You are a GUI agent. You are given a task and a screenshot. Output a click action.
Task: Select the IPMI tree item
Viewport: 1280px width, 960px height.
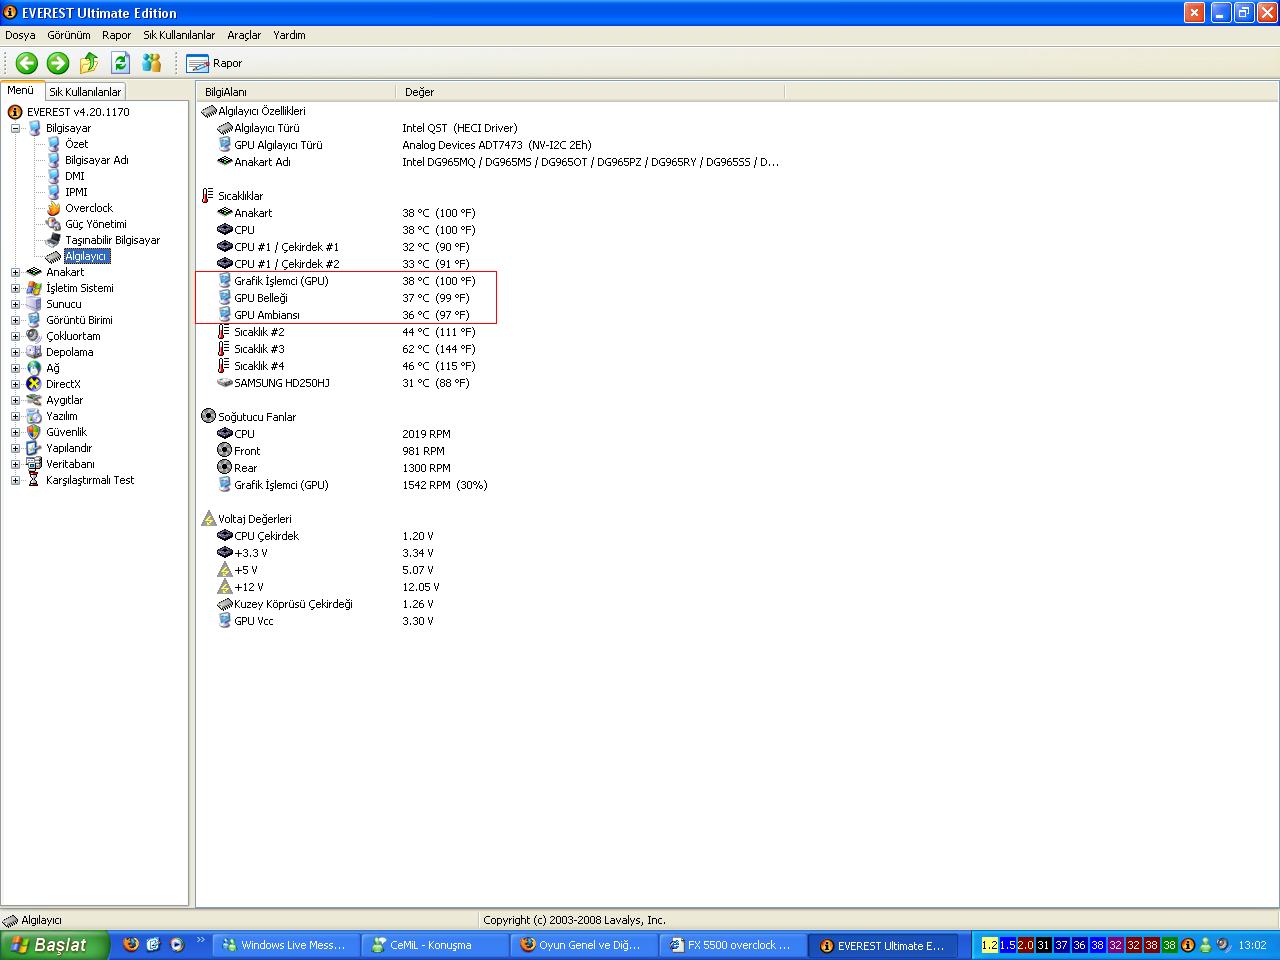click(x=76, y=192)
